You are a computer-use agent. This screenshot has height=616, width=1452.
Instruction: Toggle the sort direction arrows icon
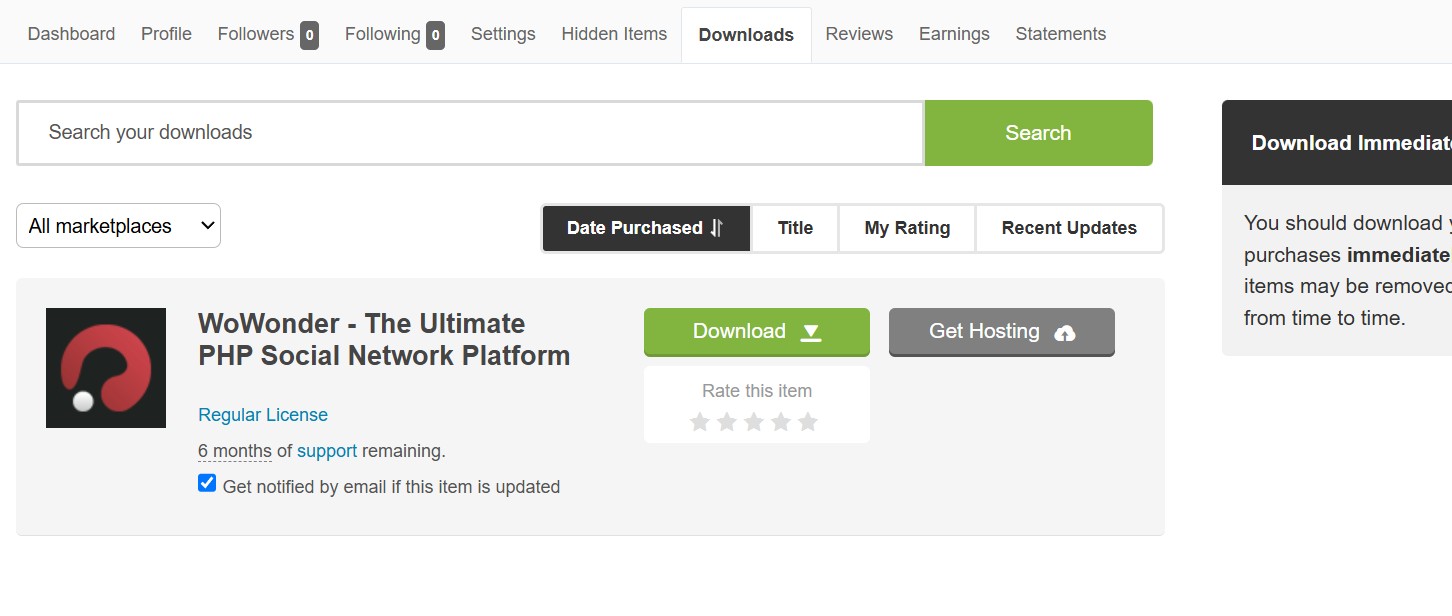(x=716, y=228)
